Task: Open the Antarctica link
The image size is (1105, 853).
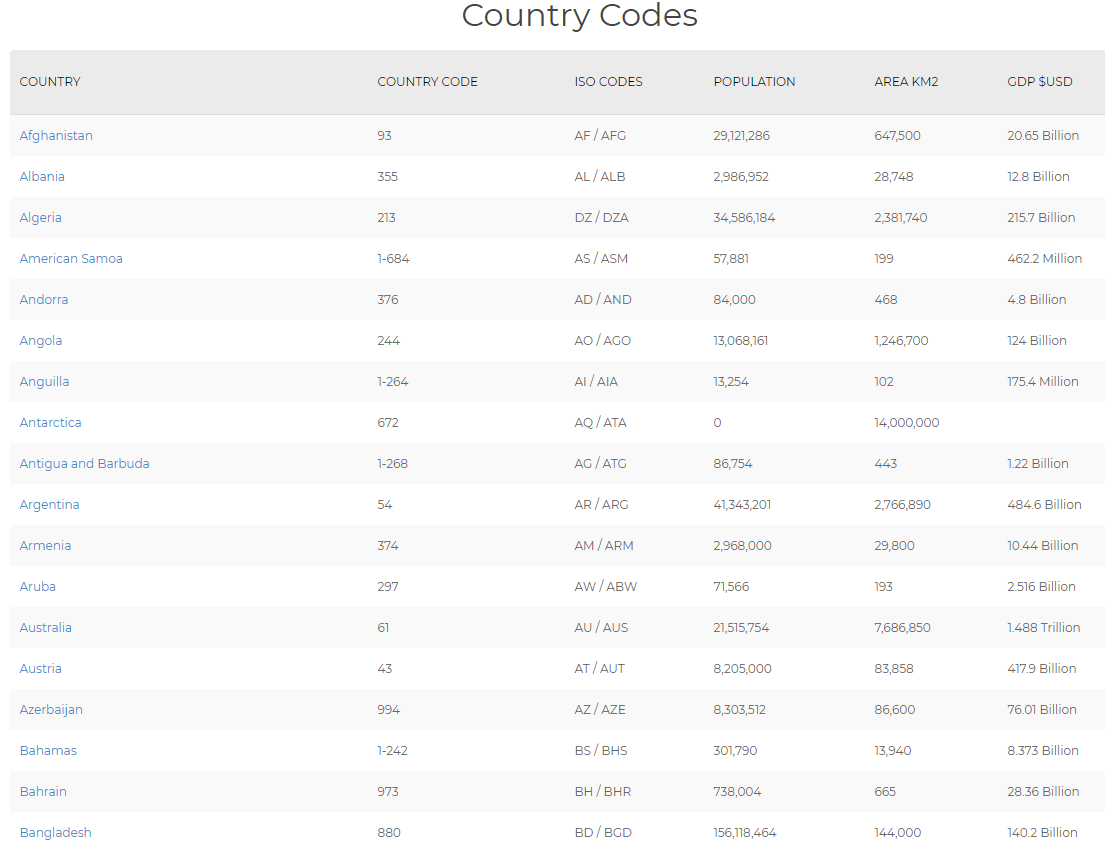Action: tap(50, 422)
